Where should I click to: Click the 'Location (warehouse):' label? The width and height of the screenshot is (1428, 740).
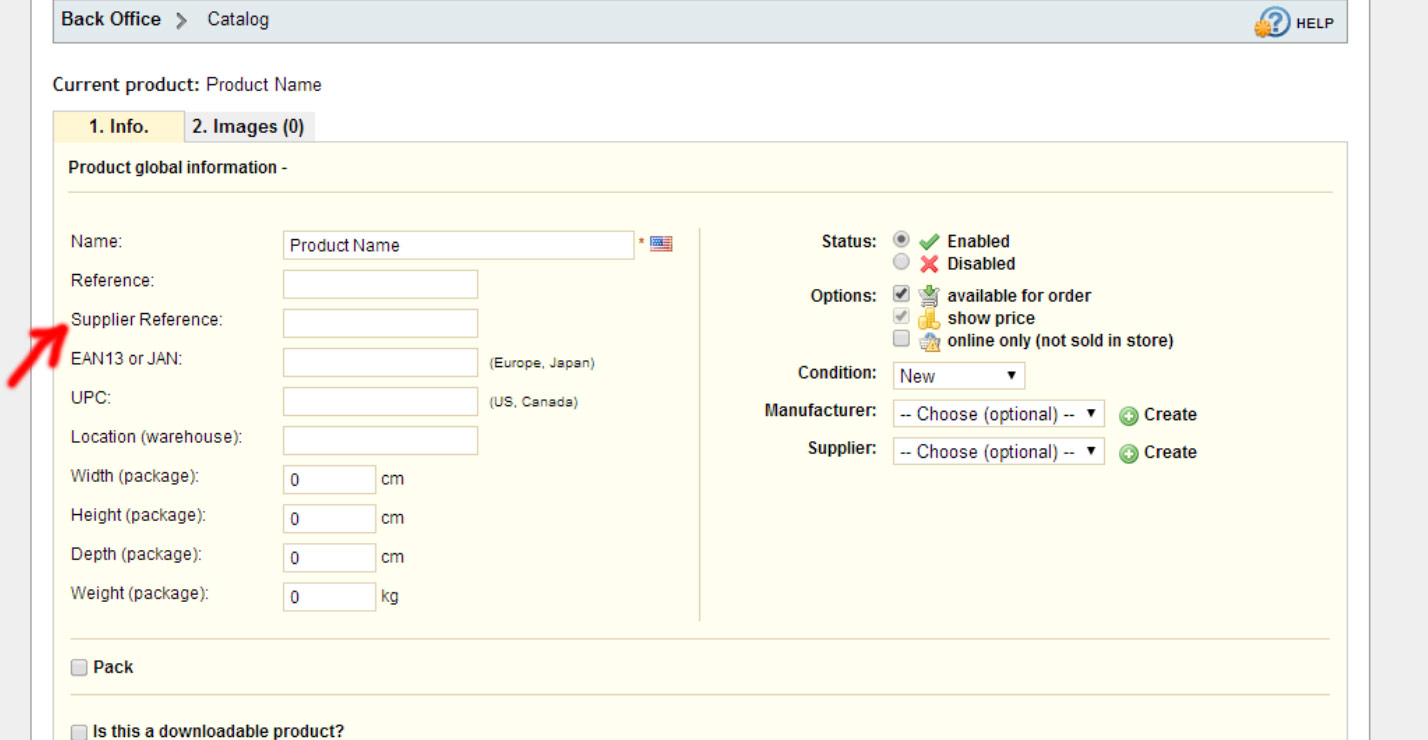click(157, 437)
